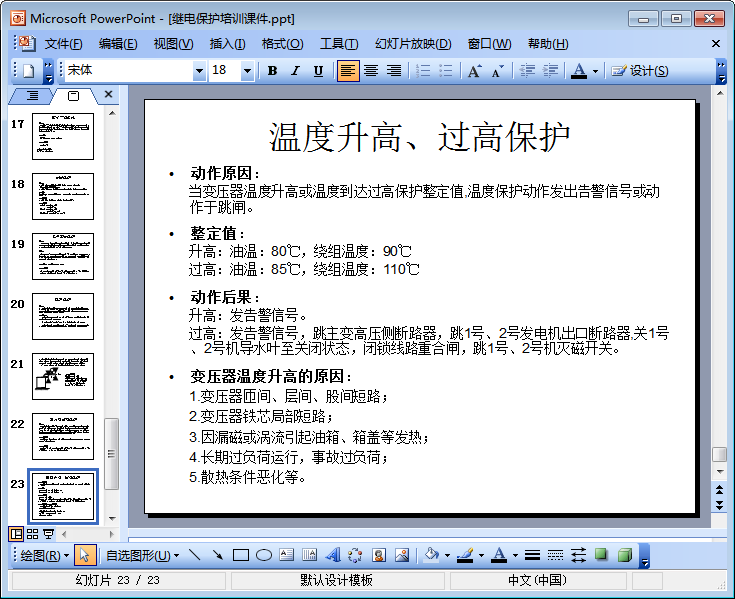Open the 幻灯片放映 (Slide Show) menu
Screen dimensions: 735x599
[413, 44]
